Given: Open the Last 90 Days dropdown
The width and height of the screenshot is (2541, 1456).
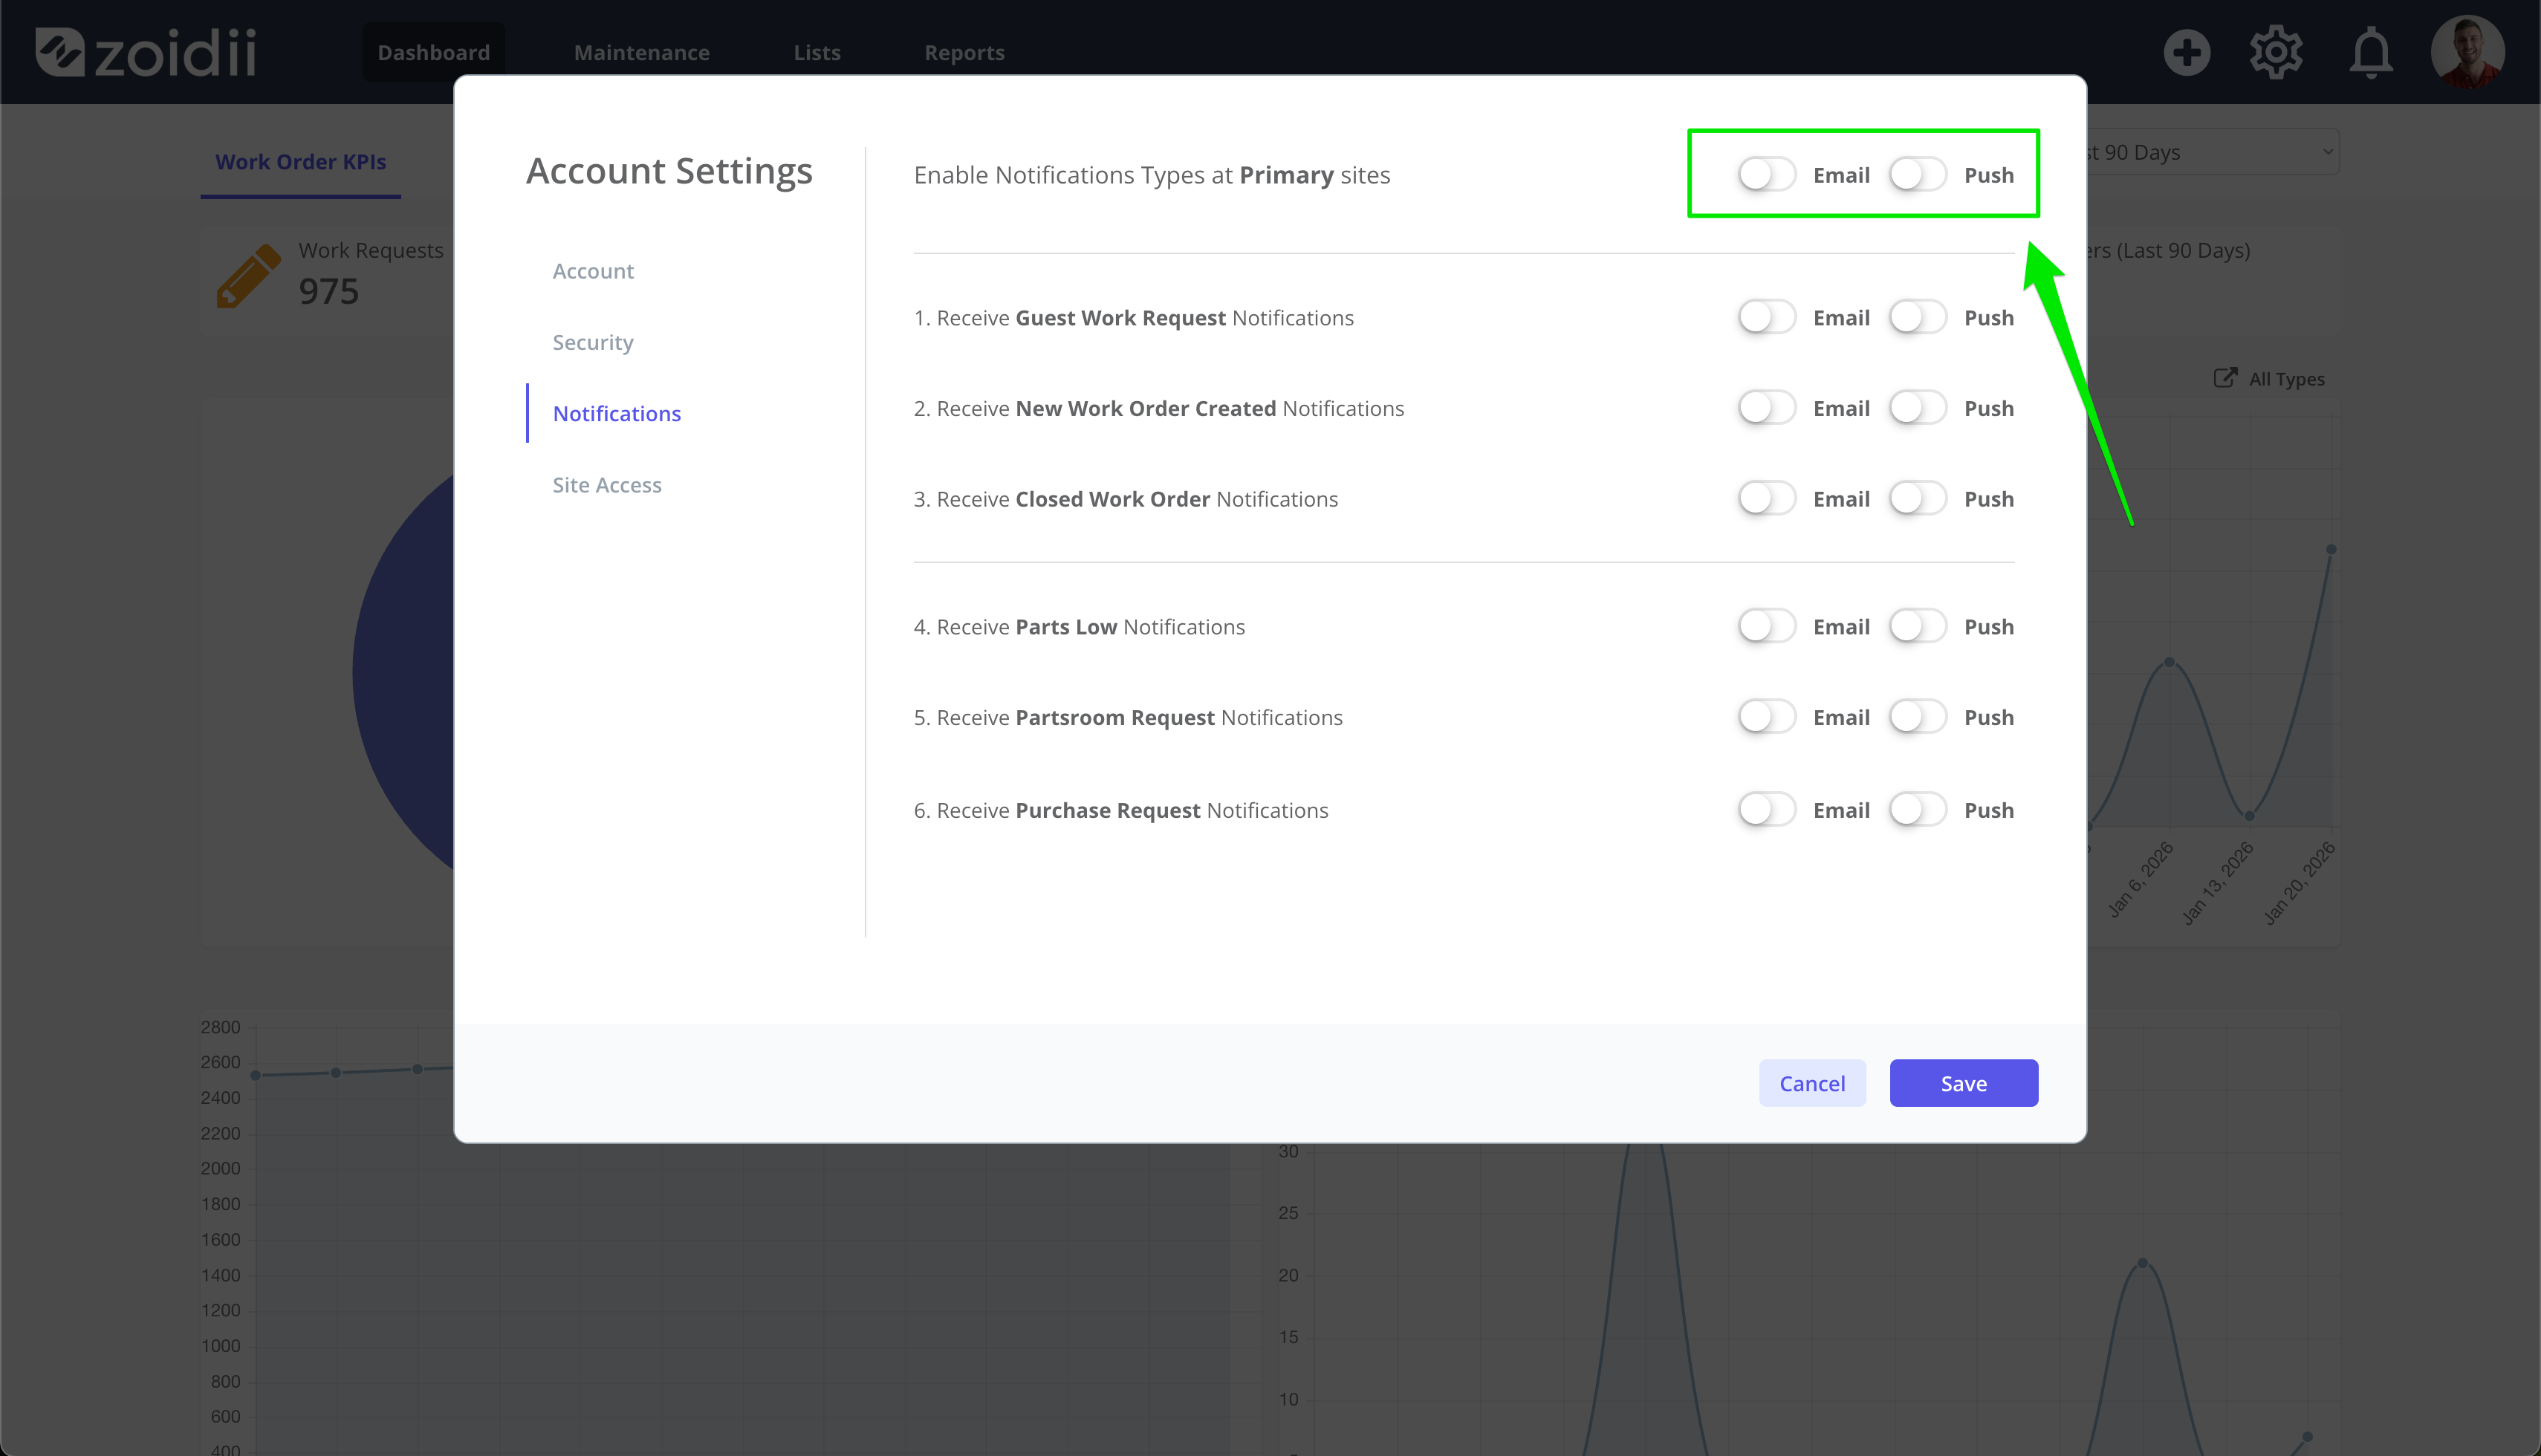Looking at the screenshot, I should tap(2213, 152).
